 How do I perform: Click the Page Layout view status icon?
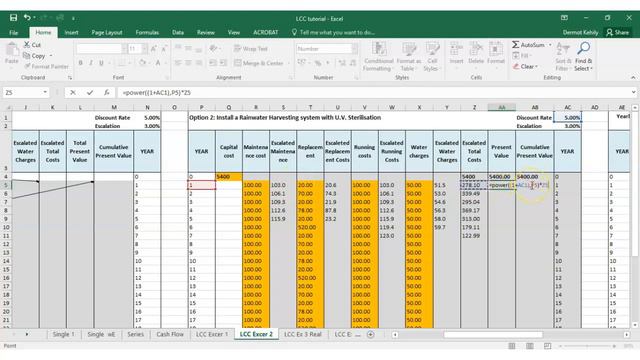(530, 346)
